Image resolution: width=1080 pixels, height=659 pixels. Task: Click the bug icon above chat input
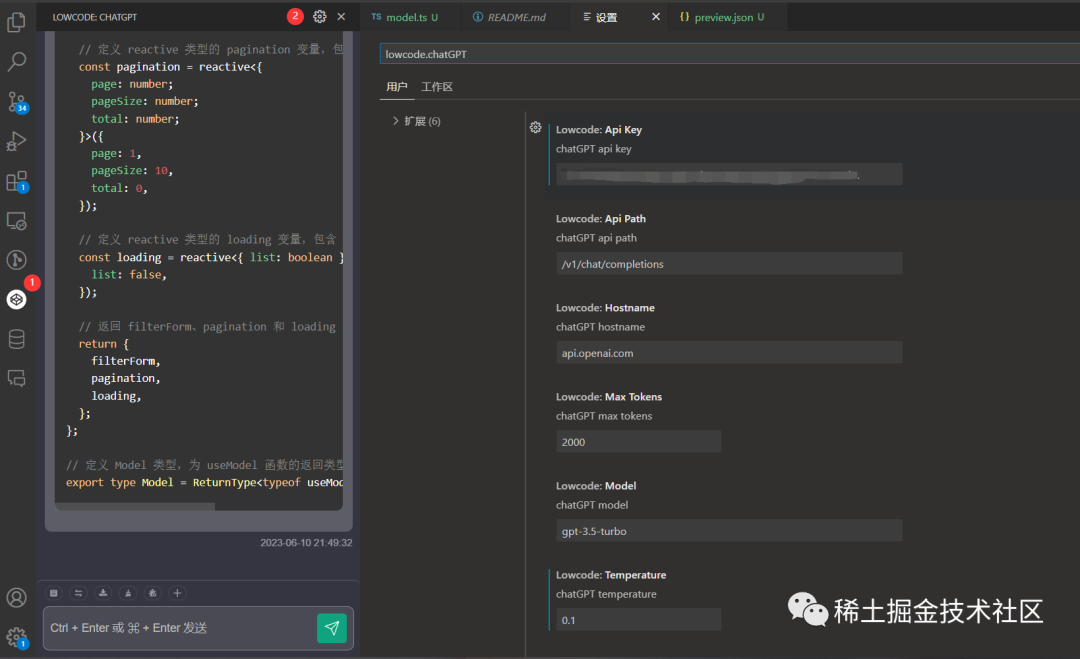(153, 593)
